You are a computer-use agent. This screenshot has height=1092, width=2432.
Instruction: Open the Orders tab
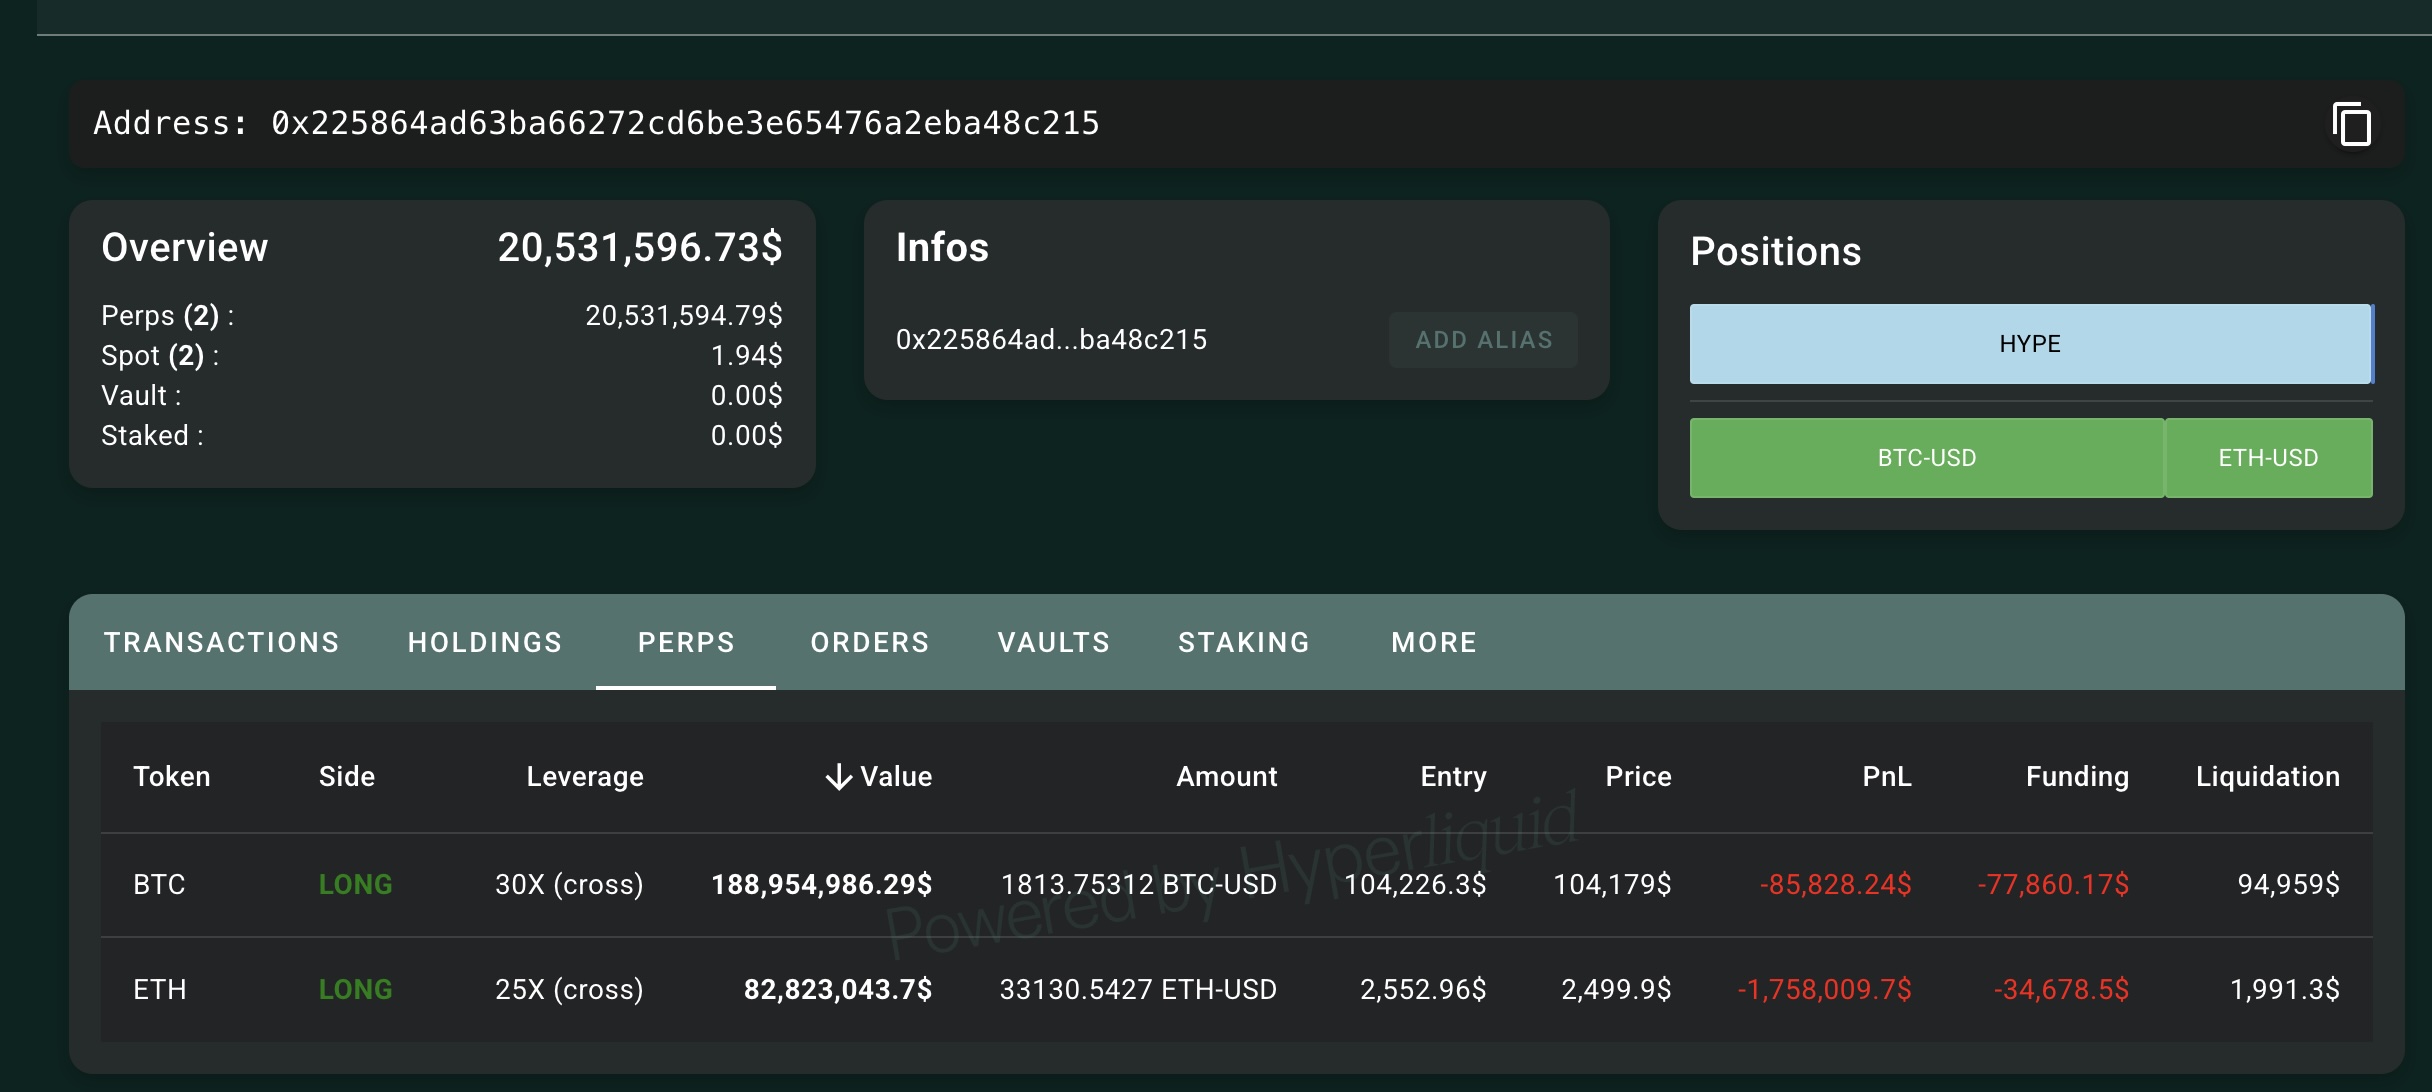point(870,642)
